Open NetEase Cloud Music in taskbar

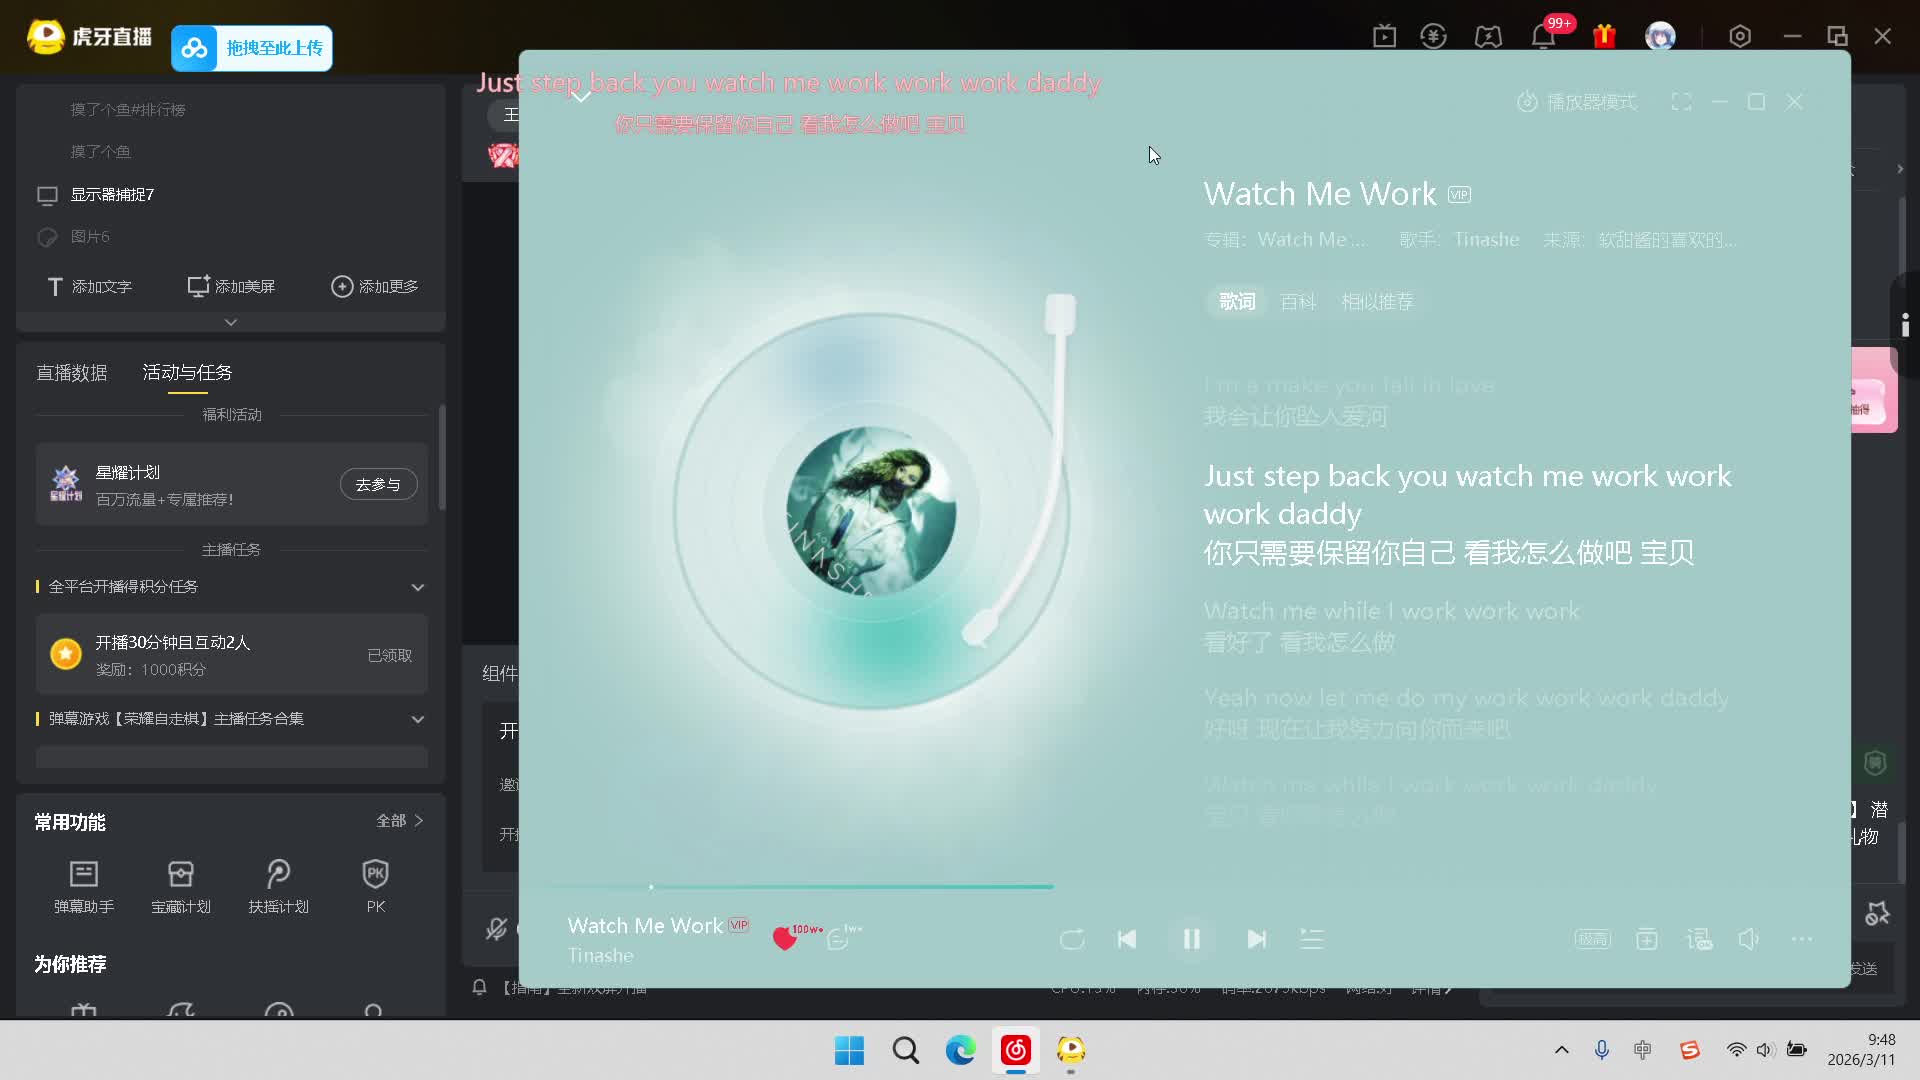1015,1050
